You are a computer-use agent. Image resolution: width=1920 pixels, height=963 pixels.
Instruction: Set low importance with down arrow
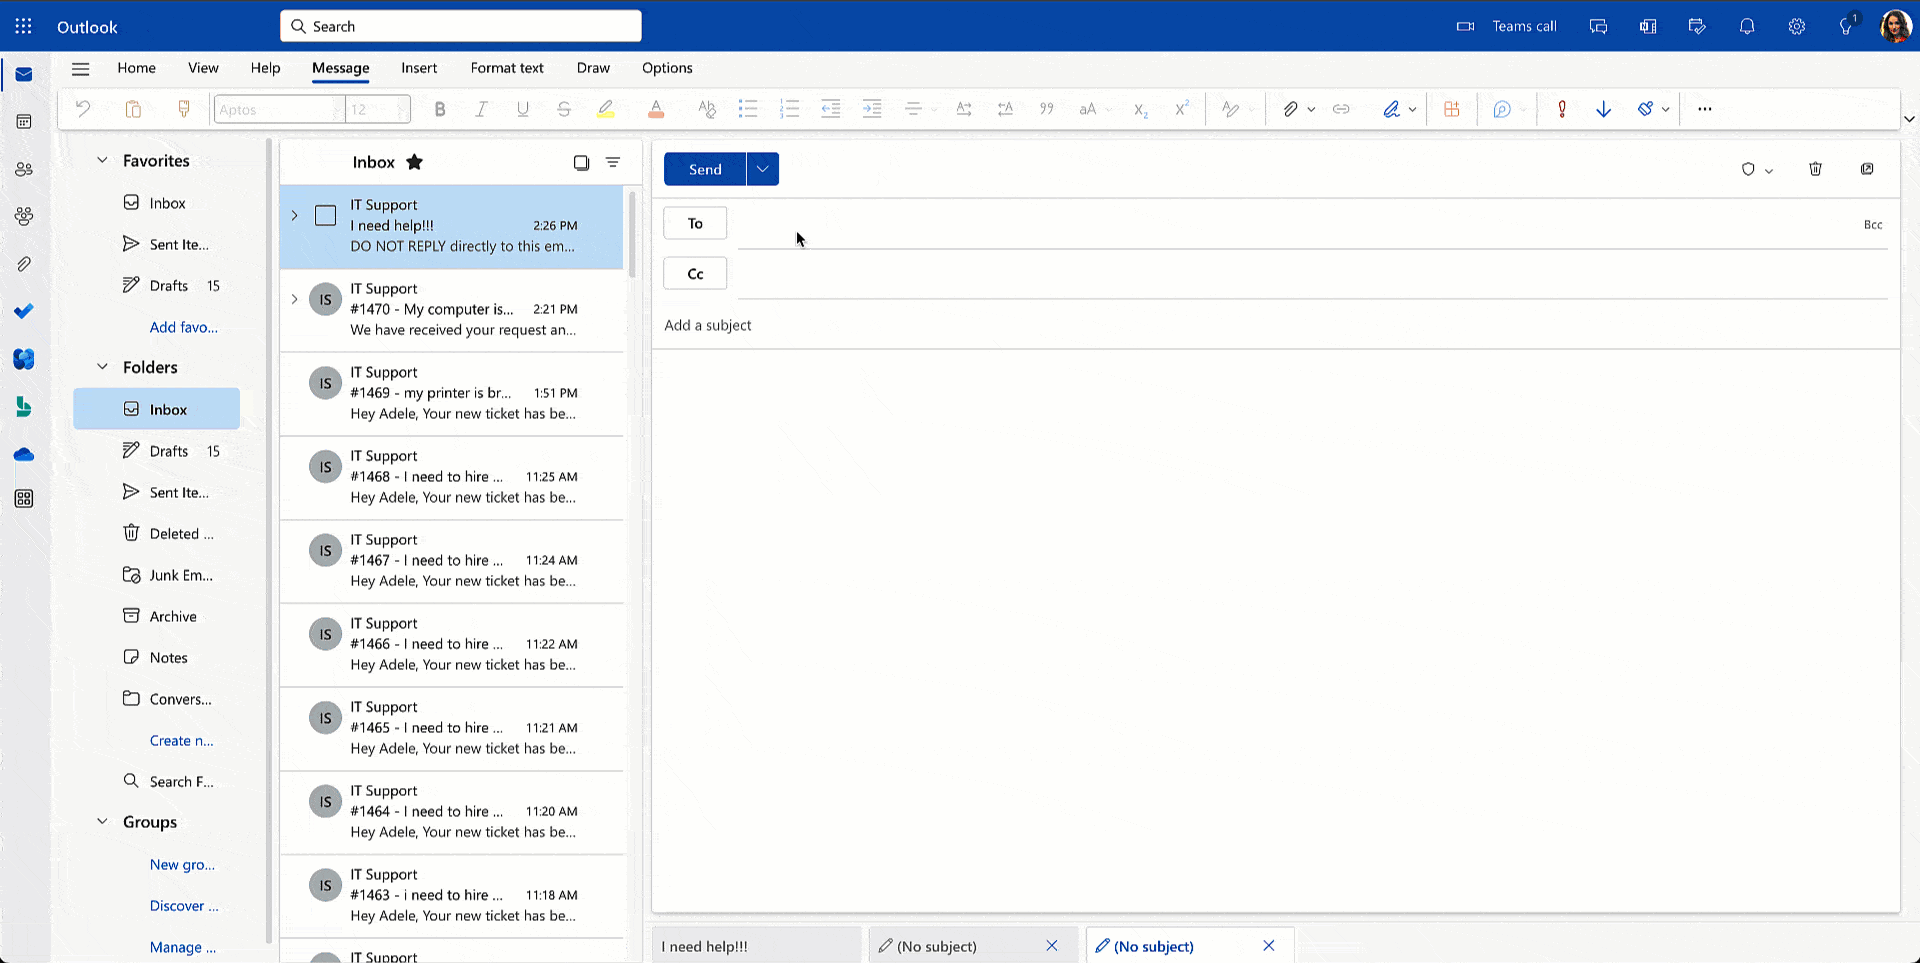pos(1603,109)
